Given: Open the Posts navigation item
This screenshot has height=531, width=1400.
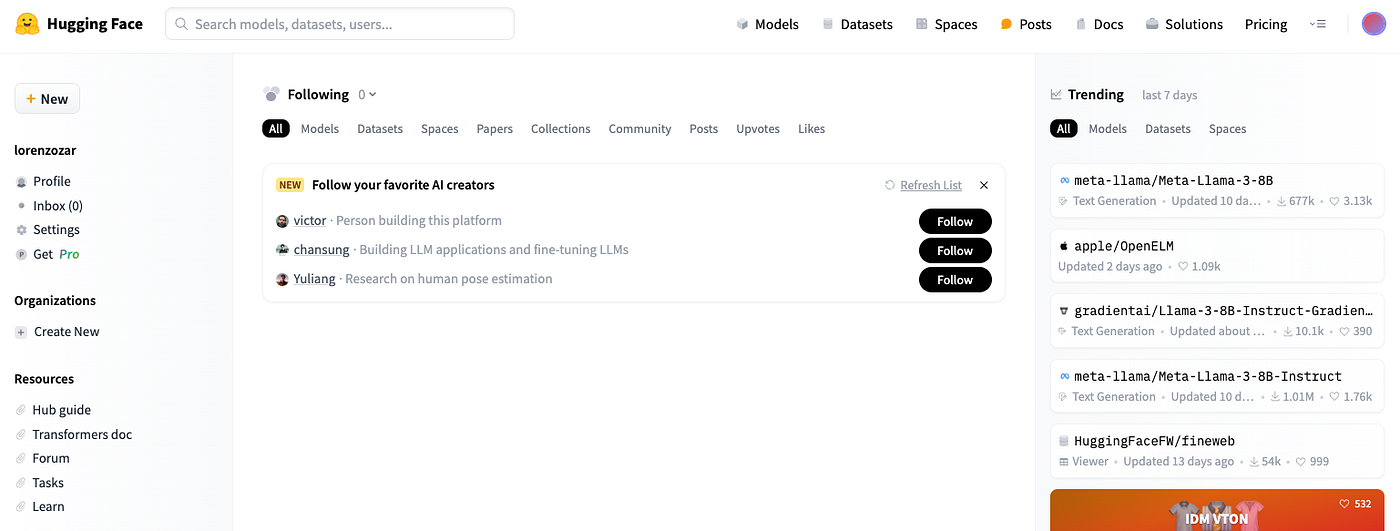Looking at the screenshot, I should [x=1026, y=24].
